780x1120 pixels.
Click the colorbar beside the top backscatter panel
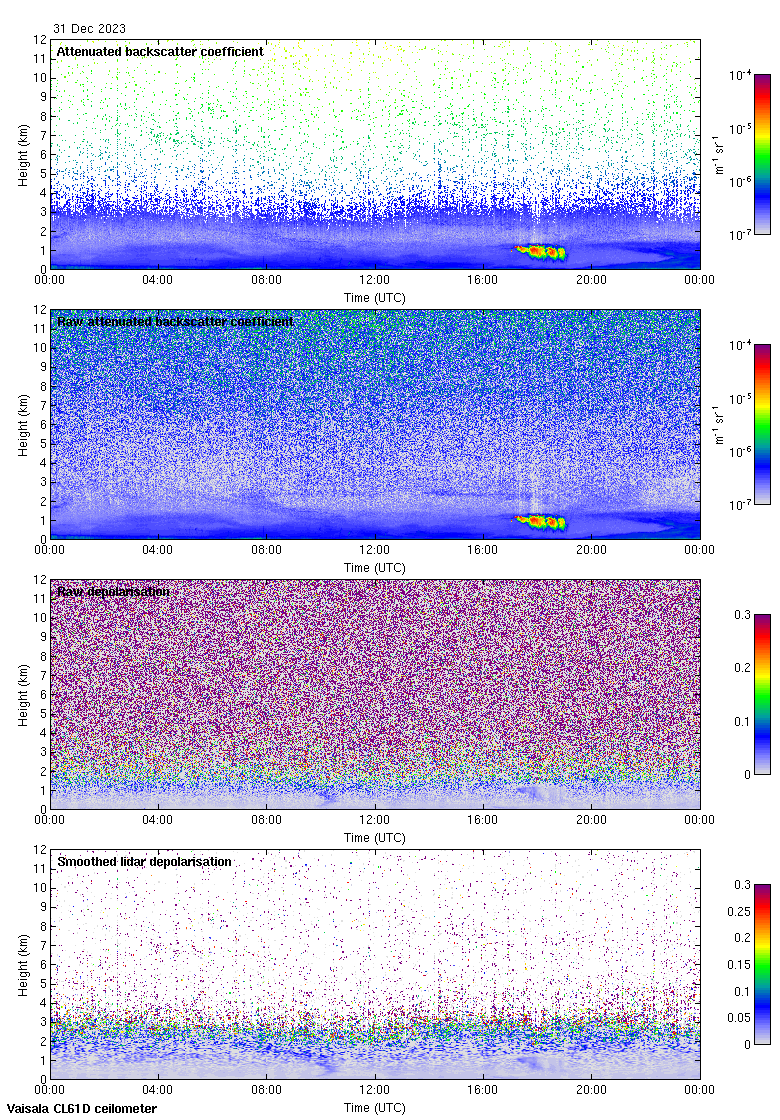tap(762, 154)
